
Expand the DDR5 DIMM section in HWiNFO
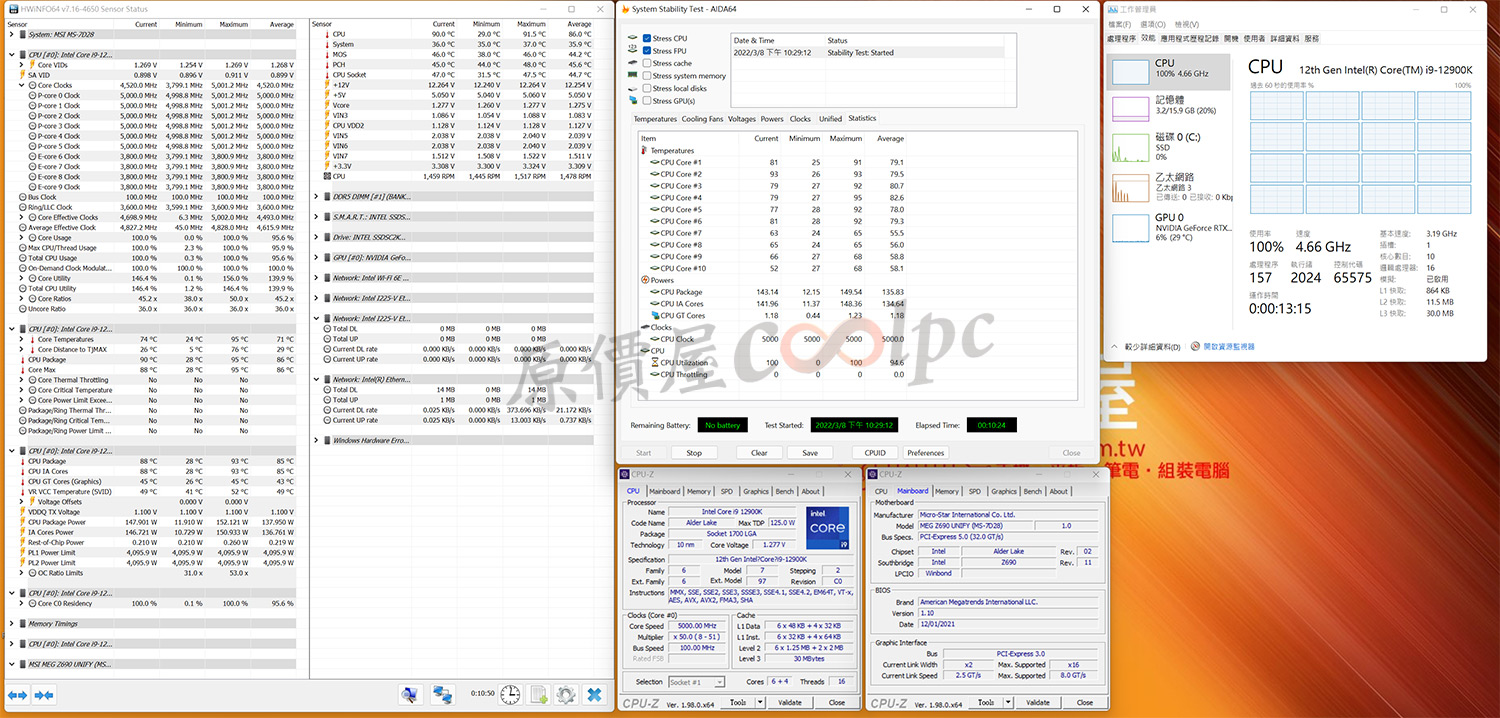tap(317, 196)
